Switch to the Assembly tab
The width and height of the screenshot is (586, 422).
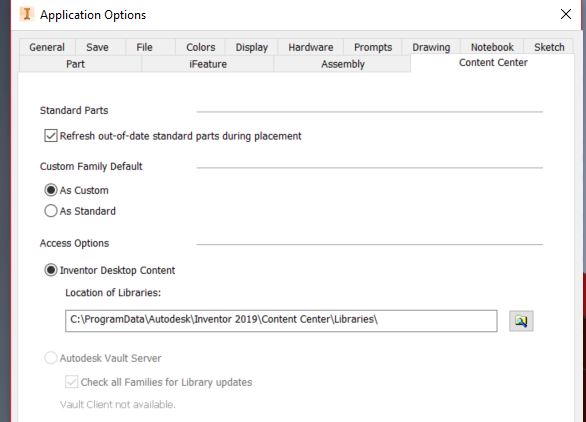click(343, 64)
